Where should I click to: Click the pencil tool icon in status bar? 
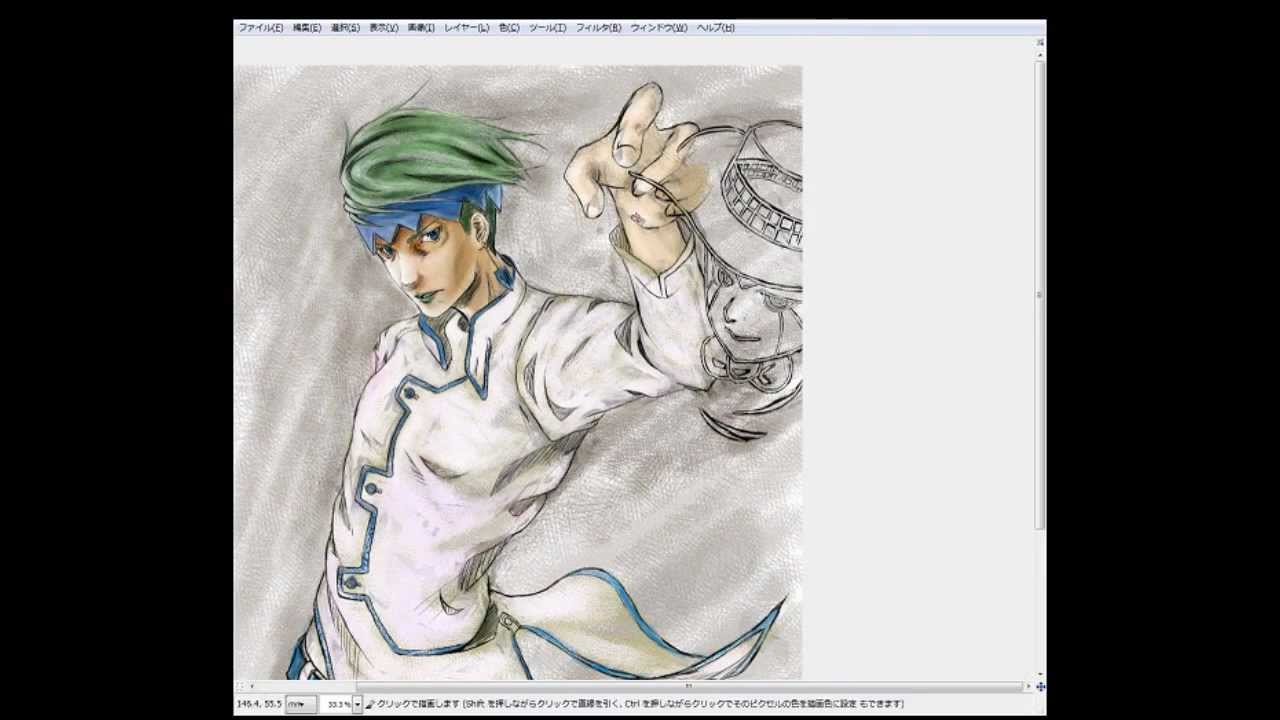point(370,704)
